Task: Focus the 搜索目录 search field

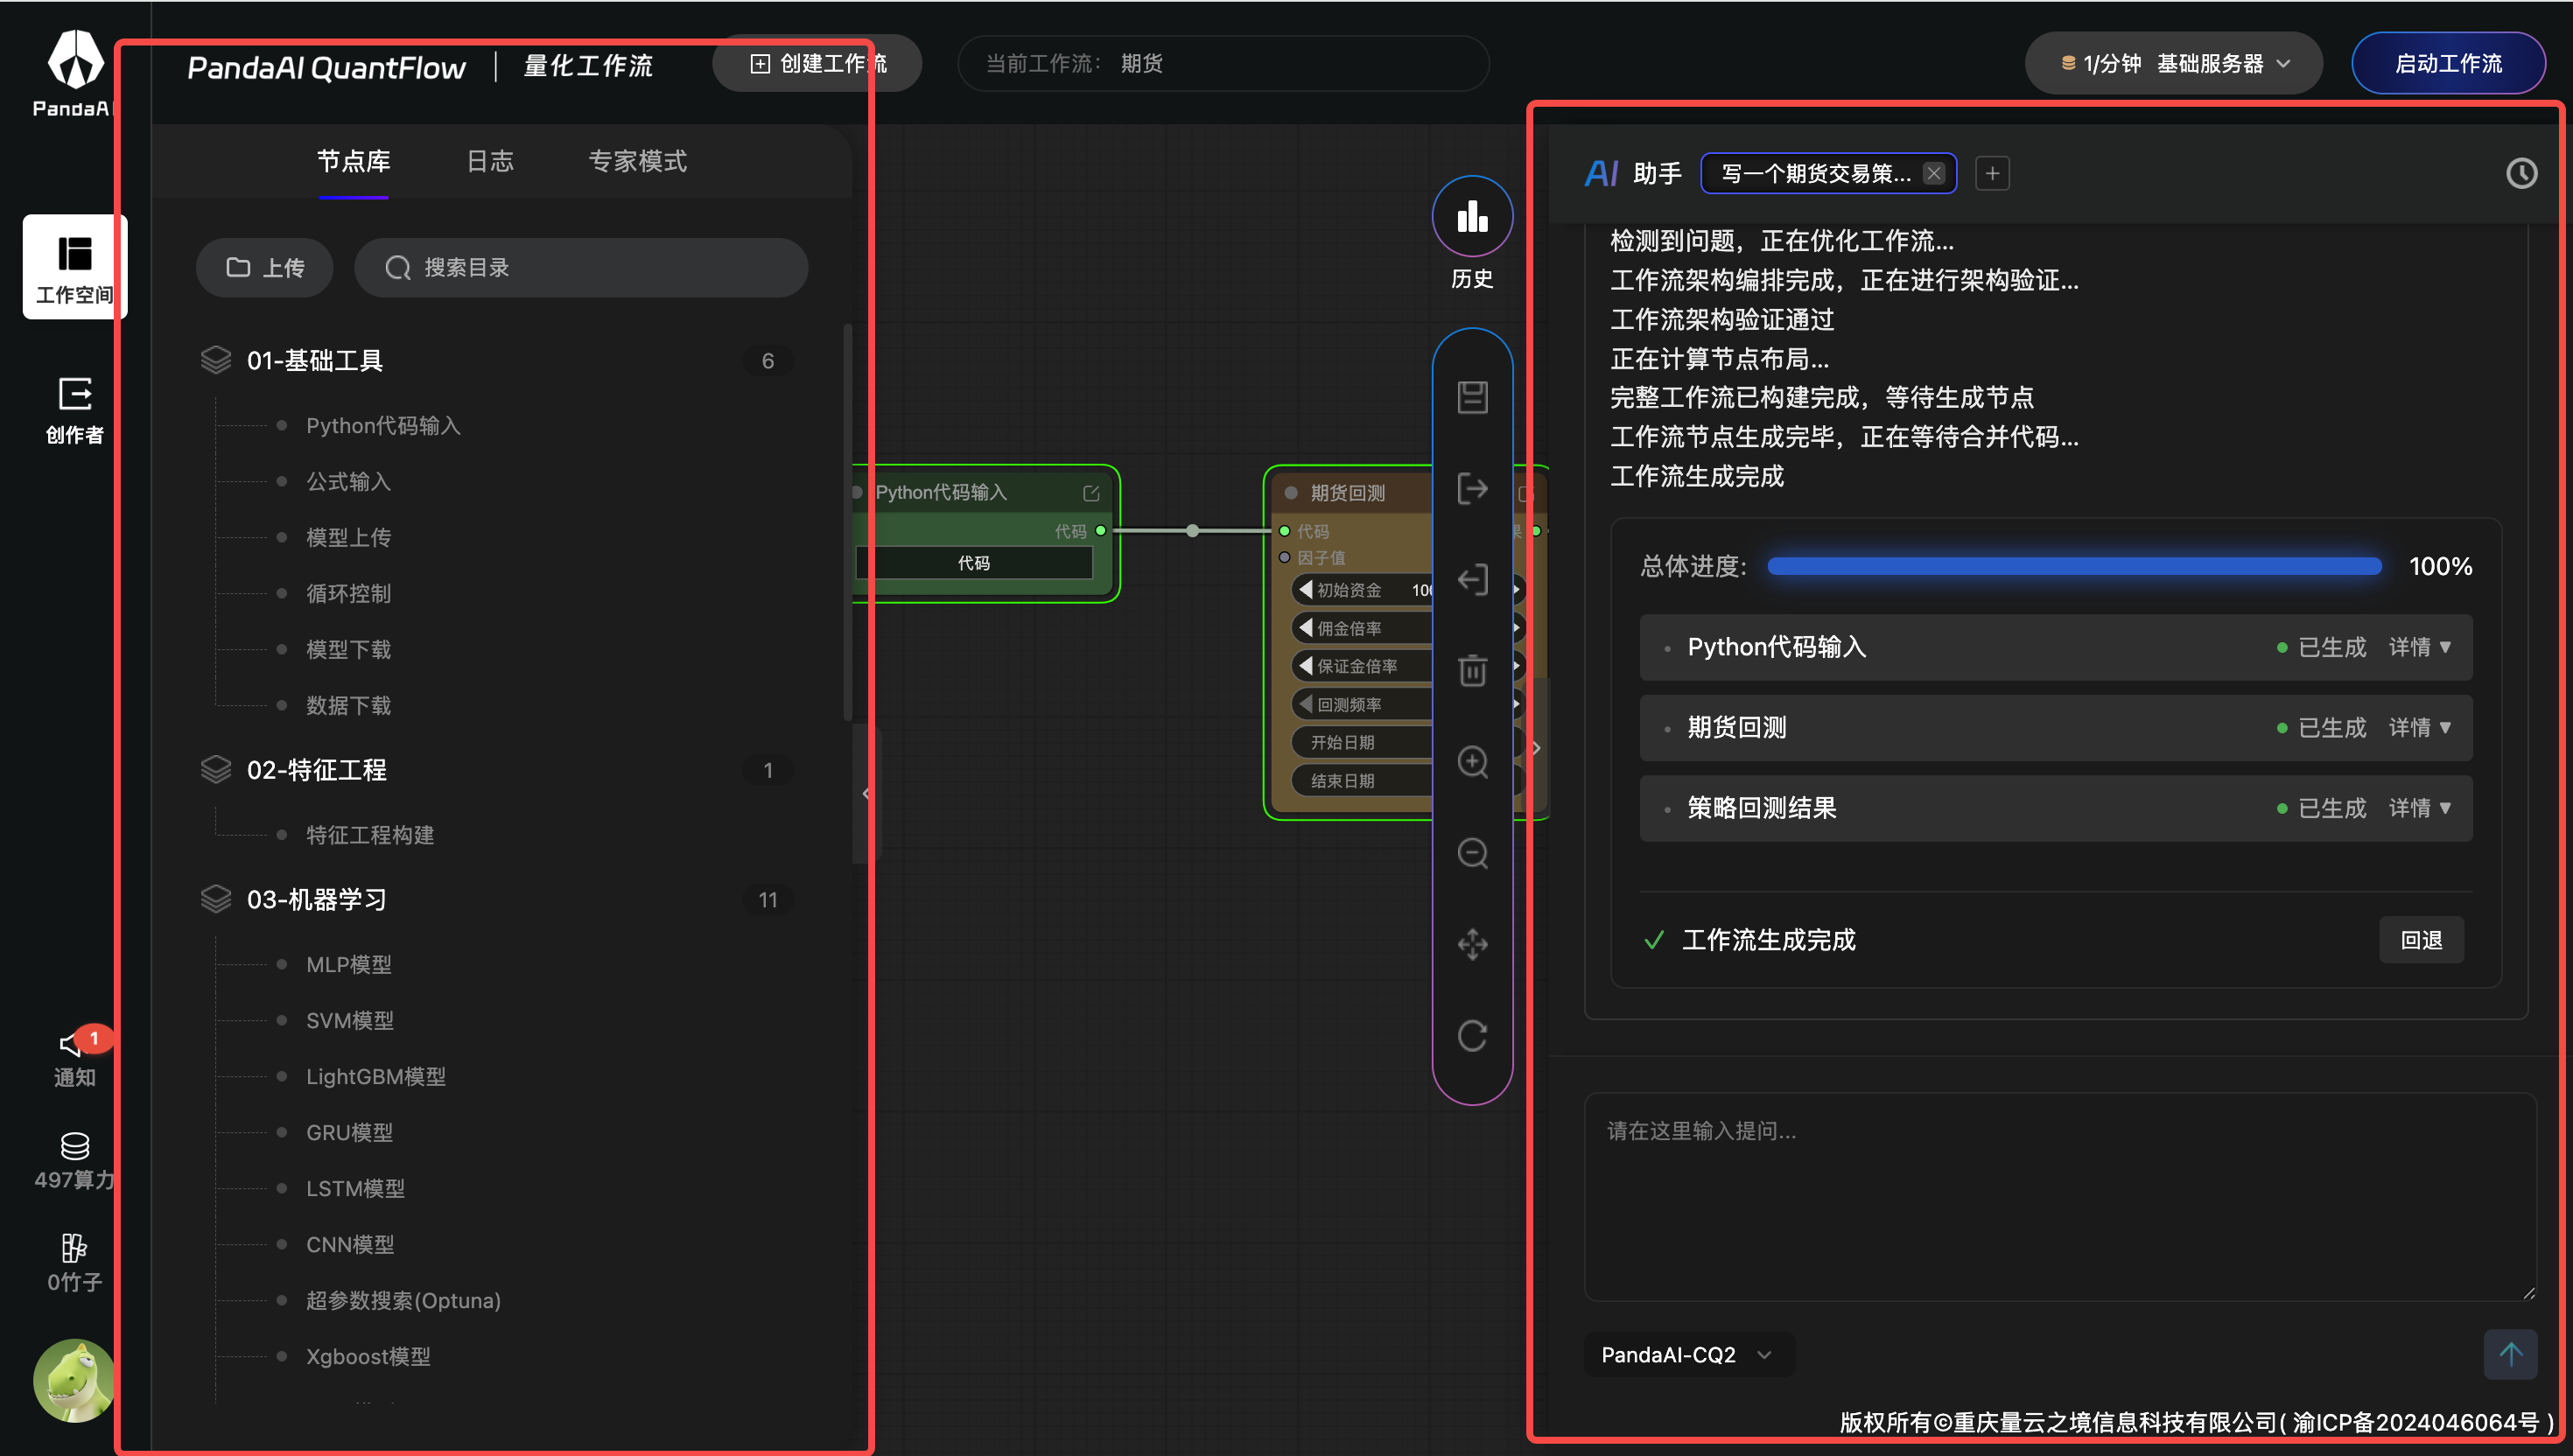Action: [x=581, y=267]
